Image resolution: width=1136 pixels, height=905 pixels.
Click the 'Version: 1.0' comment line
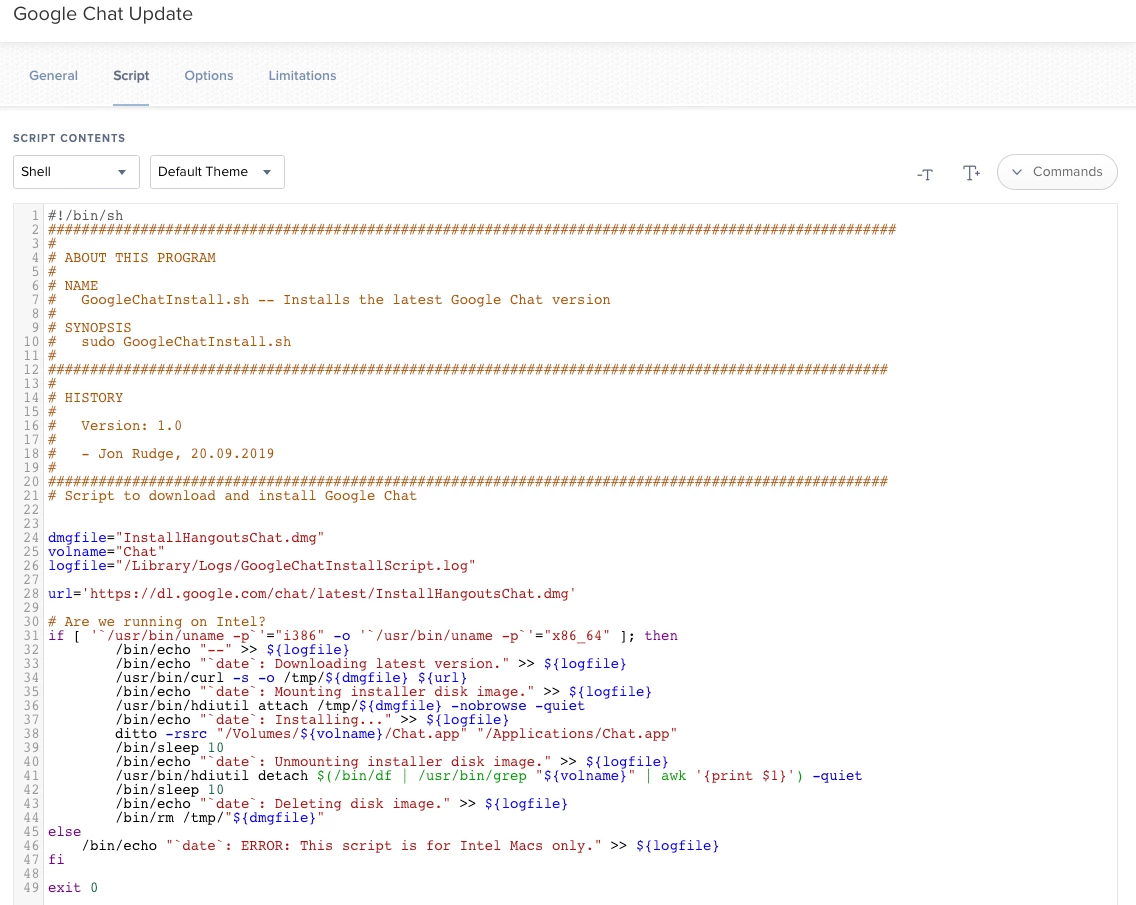[x=114, y=425]
